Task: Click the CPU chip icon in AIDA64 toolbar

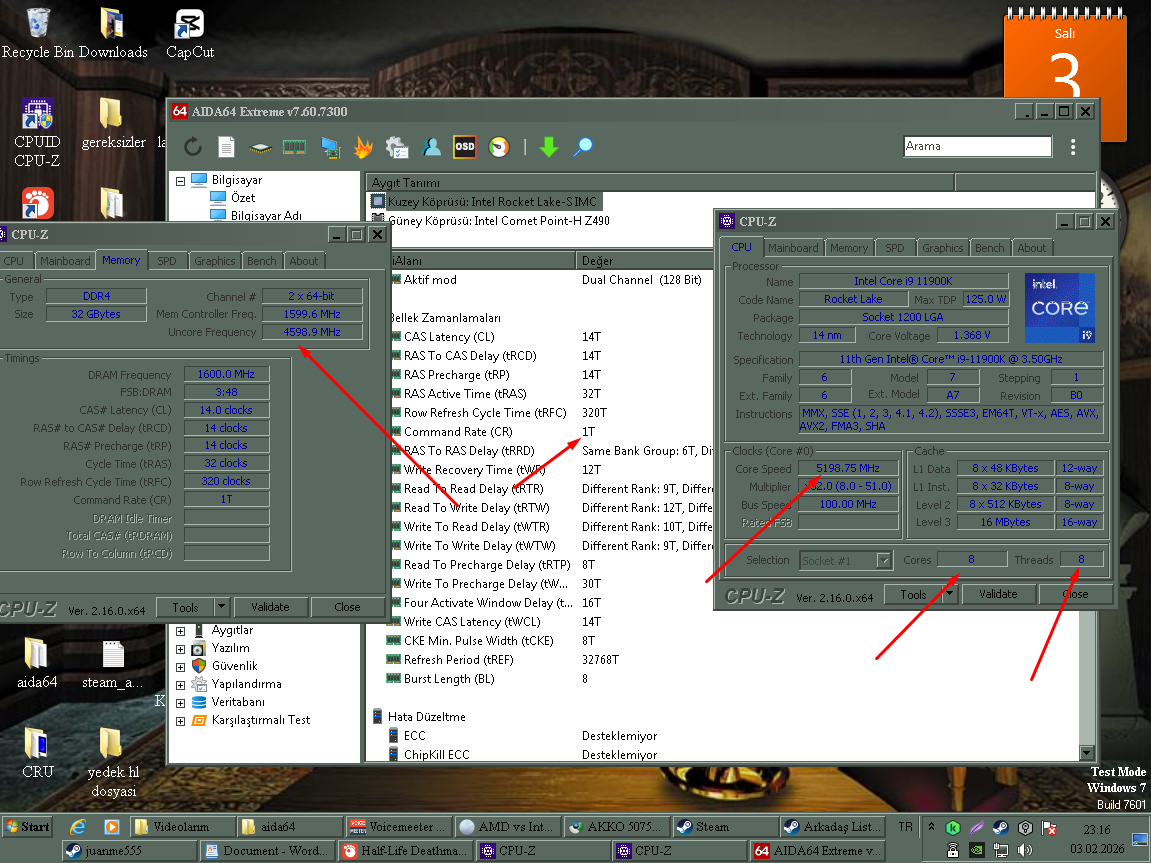Action: coord(260,148)
